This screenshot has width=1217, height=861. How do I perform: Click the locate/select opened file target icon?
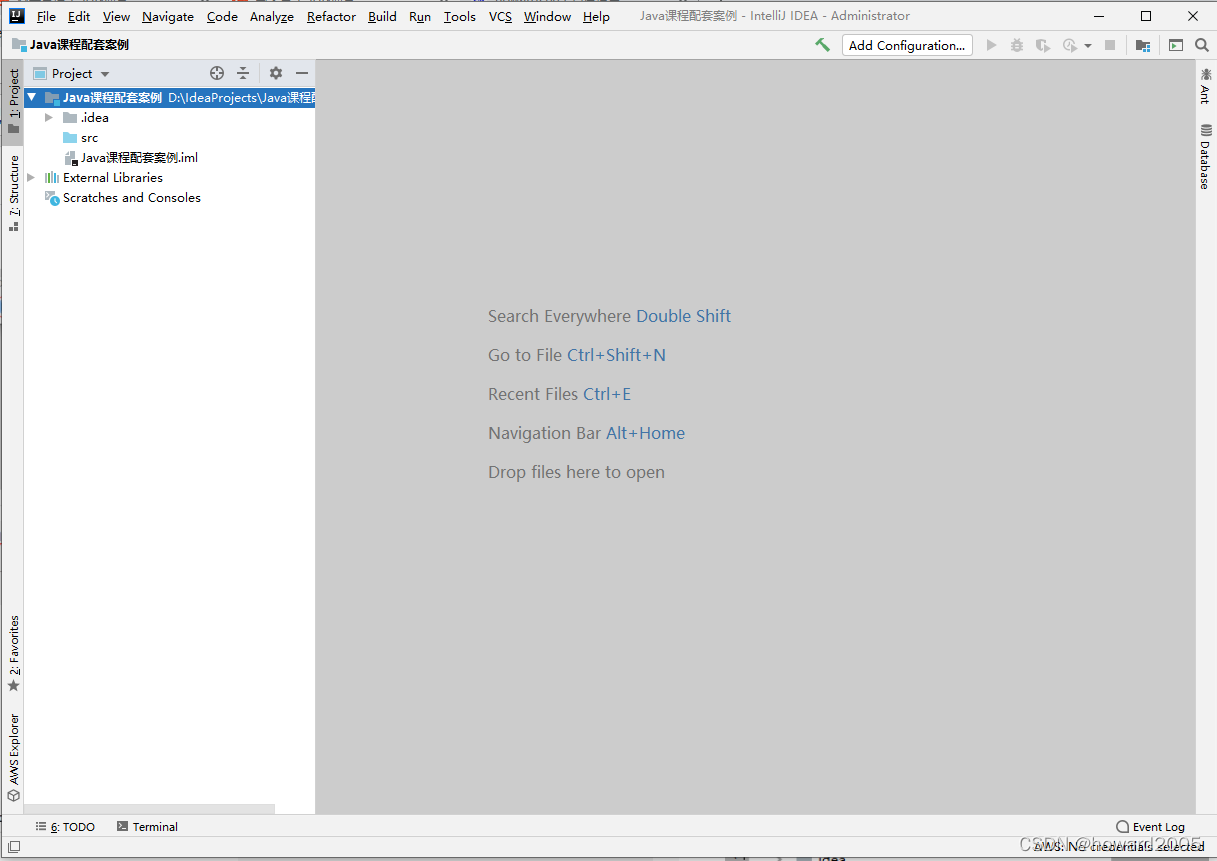[x=217, y=73]
